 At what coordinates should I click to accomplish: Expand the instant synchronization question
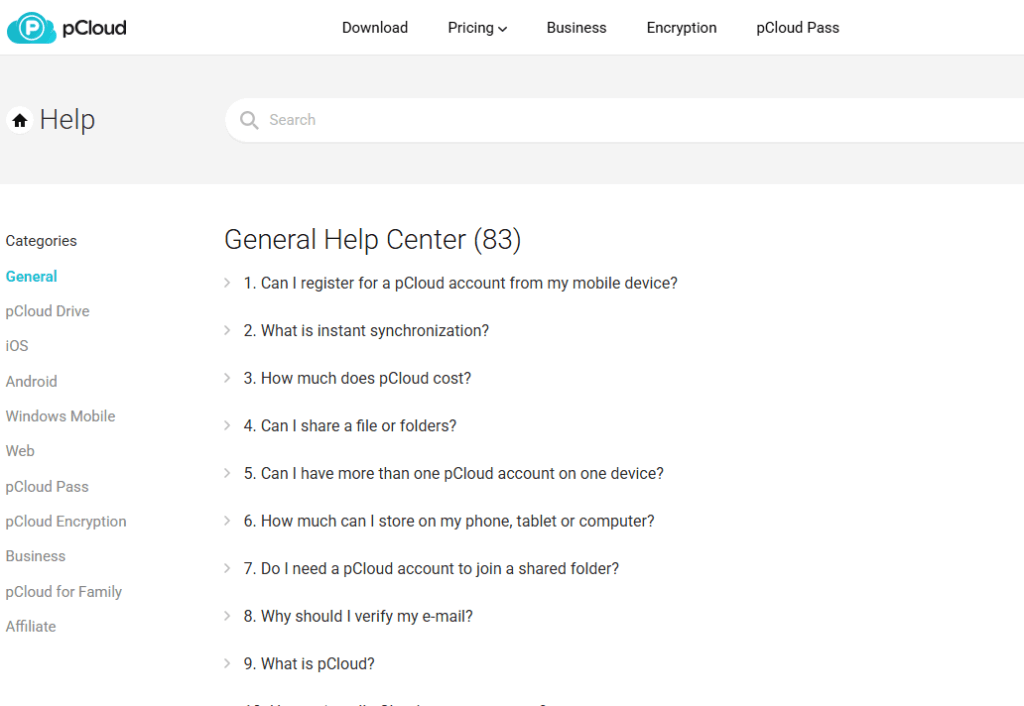point(366,330)
